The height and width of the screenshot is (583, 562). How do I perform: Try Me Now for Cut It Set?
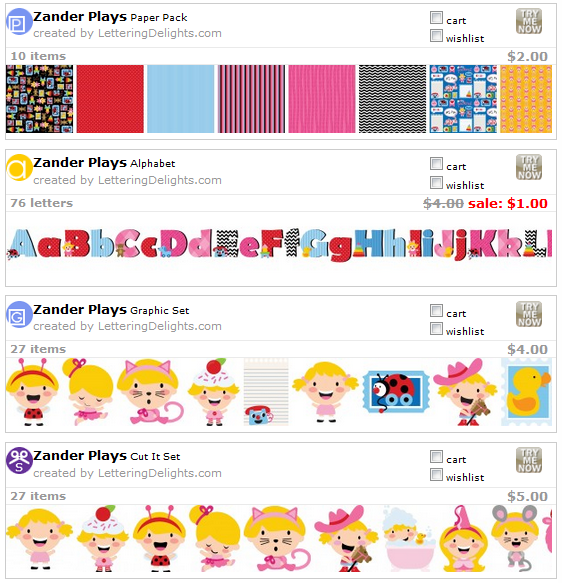click(529, 460)
